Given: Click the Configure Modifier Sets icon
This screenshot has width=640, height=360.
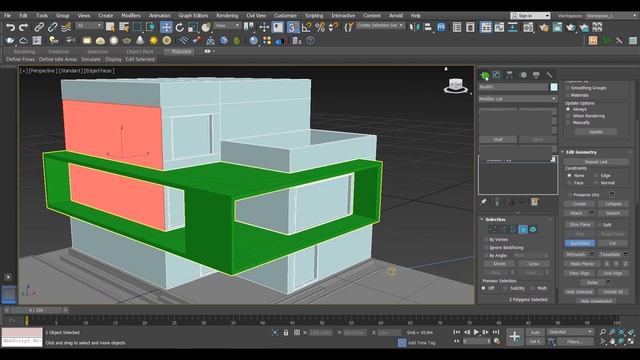Looking at the screenshot, I should pyautogui.click(x=535, y=202).
